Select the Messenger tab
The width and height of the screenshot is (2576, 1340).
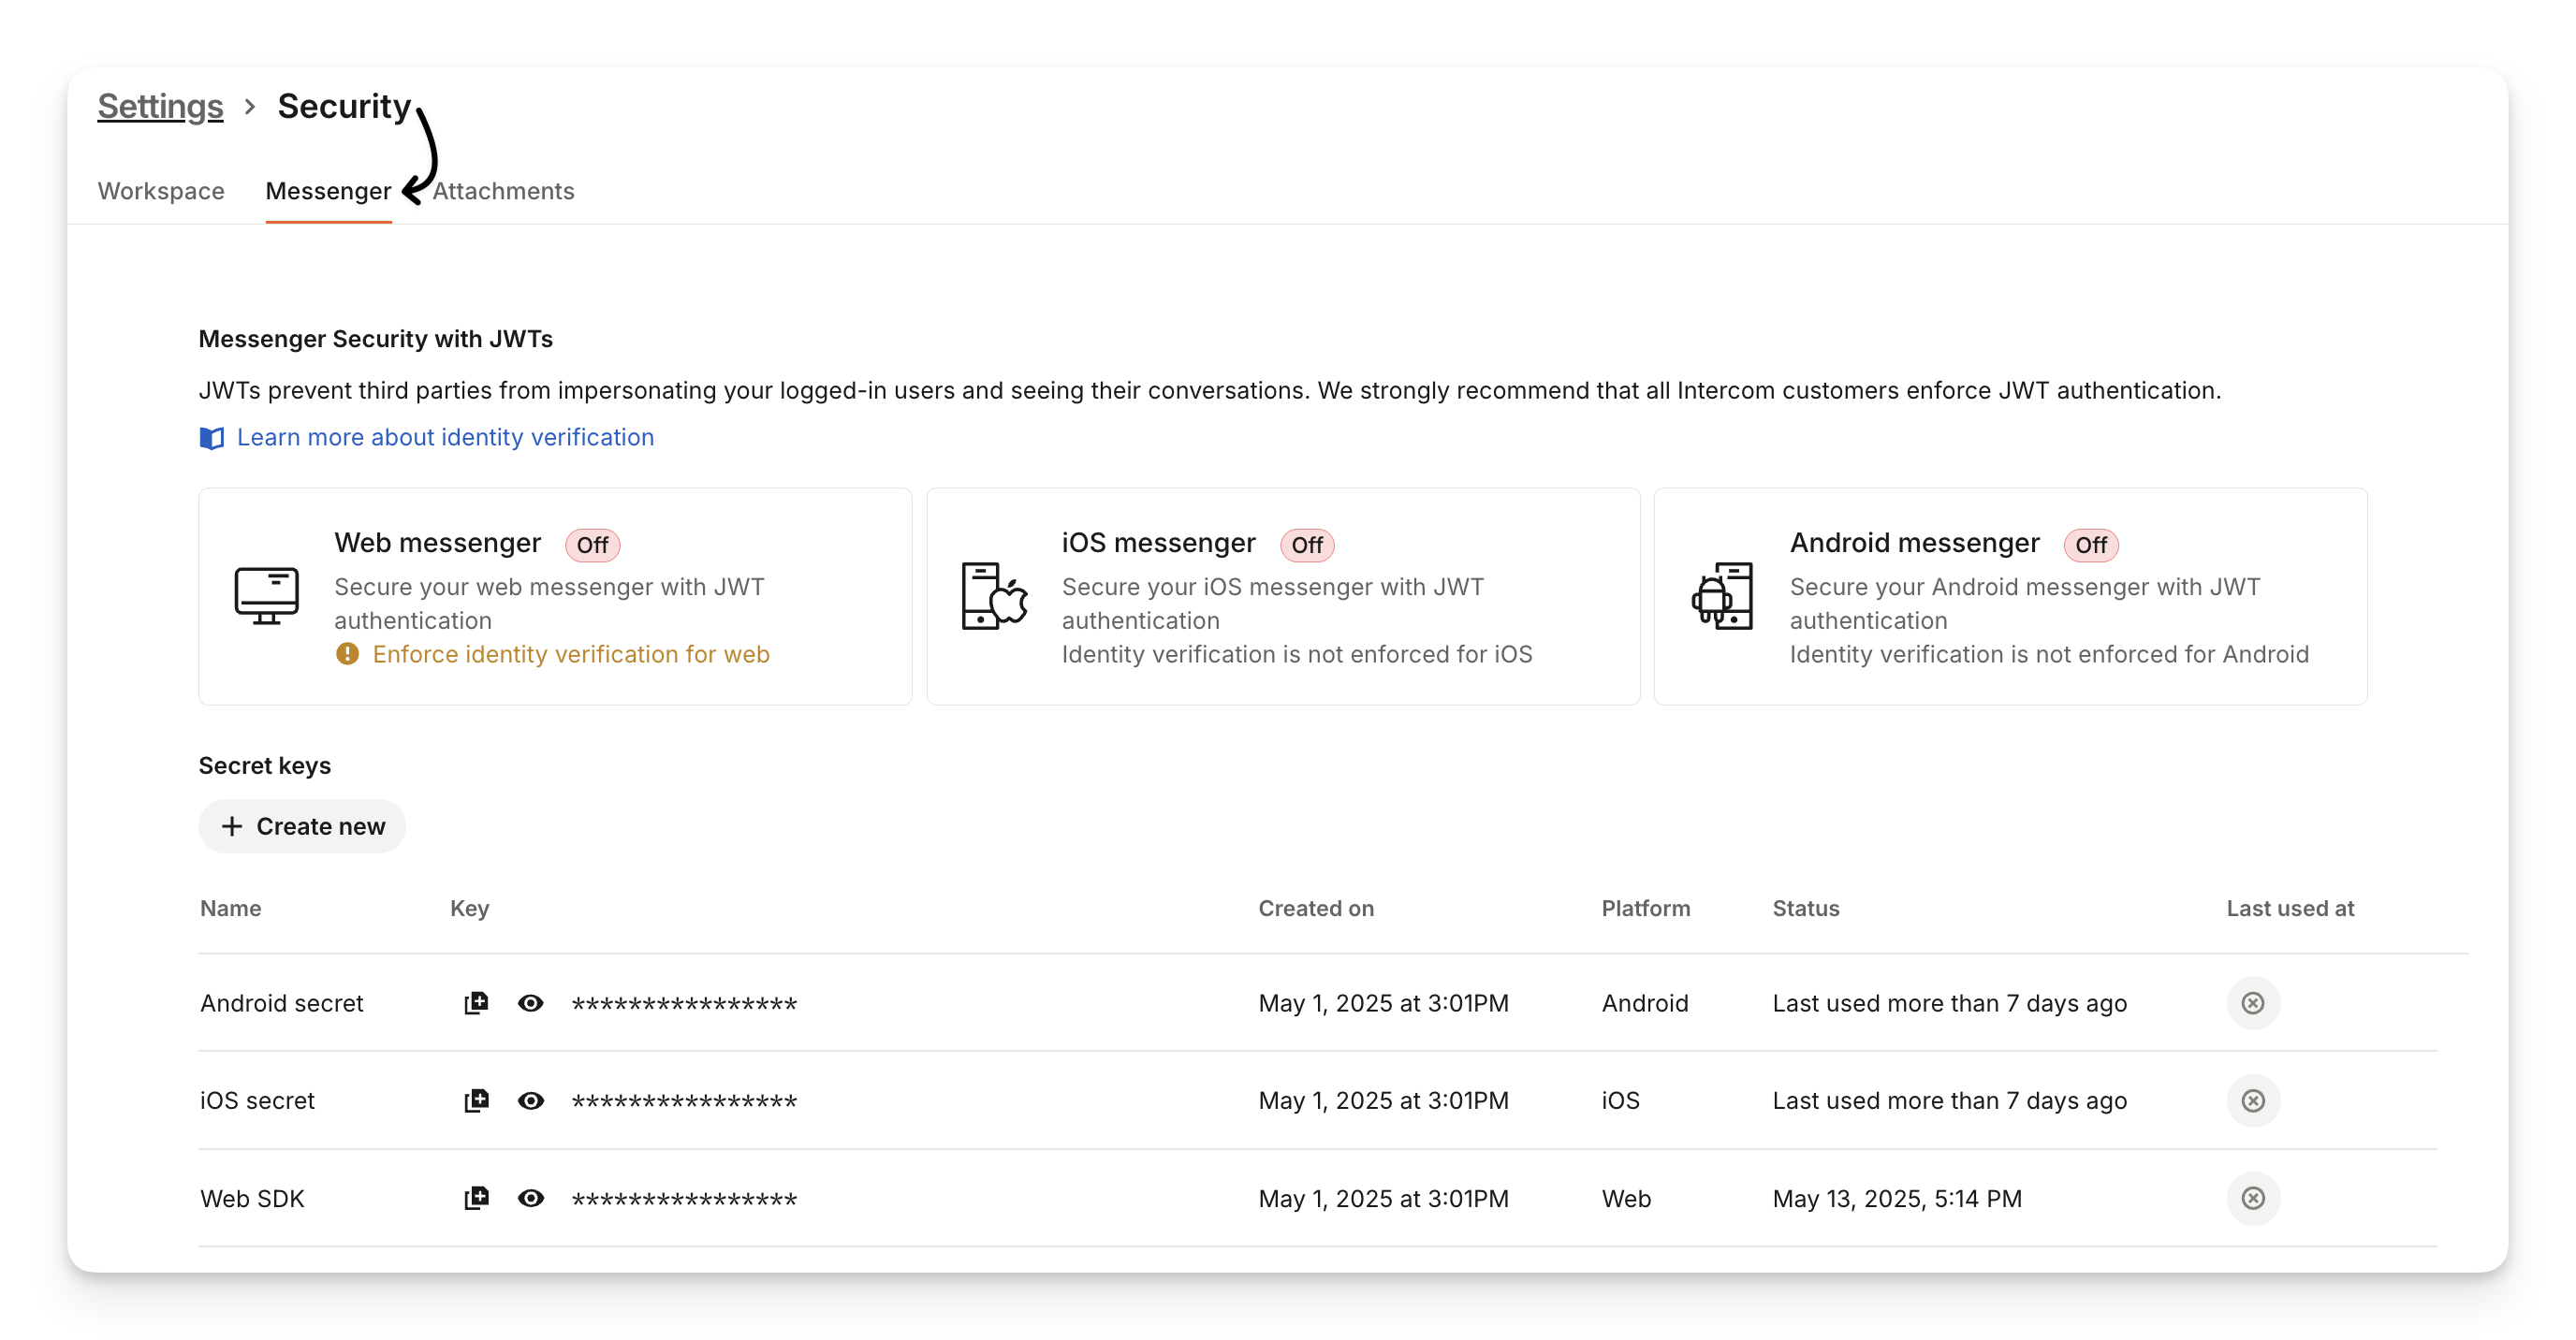pyautogui.click(x=328, y=191)
